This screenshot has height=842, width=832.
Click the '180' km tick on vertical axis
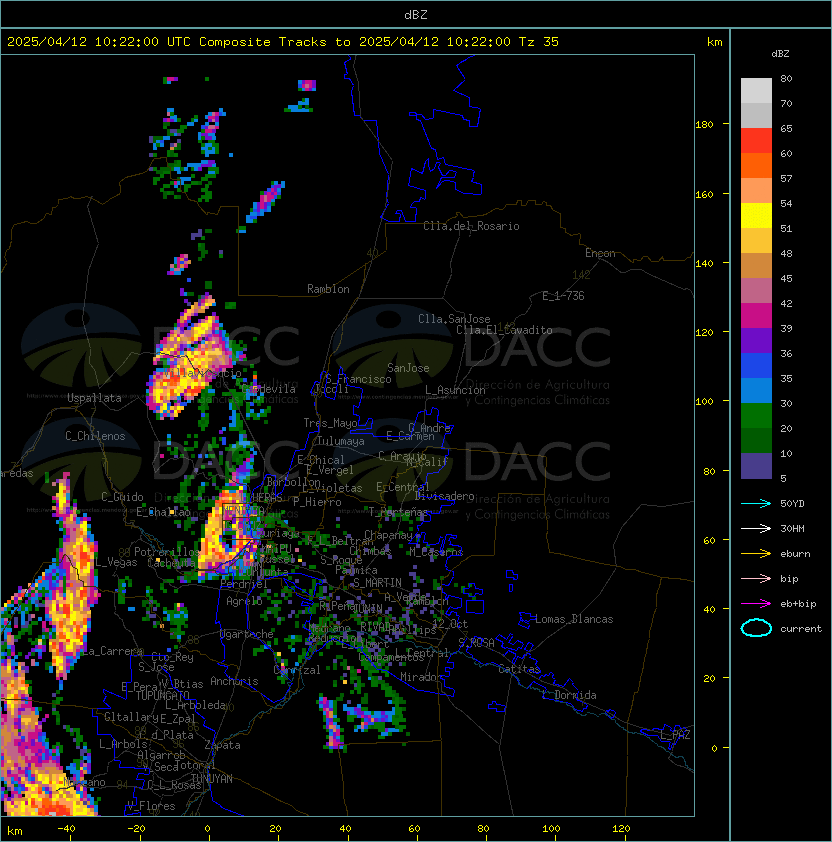704,124
